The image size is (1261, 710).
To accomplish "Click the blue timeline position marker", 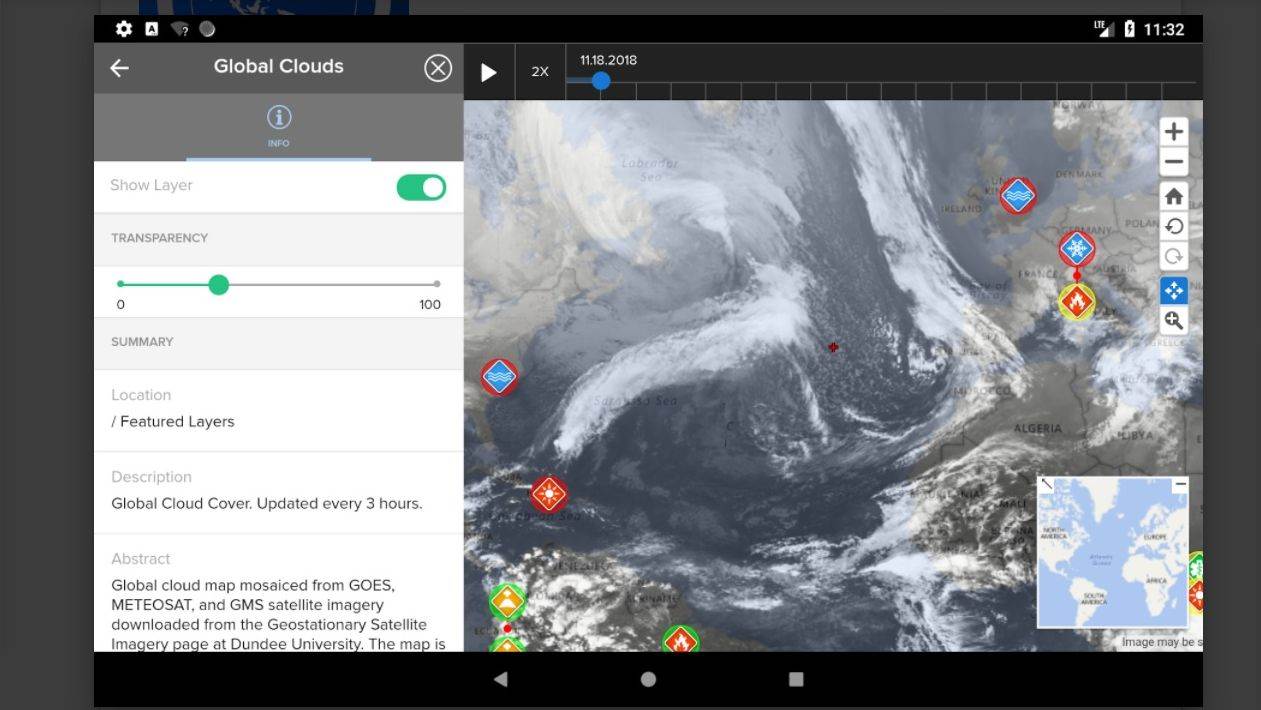I will pos(601,81).
